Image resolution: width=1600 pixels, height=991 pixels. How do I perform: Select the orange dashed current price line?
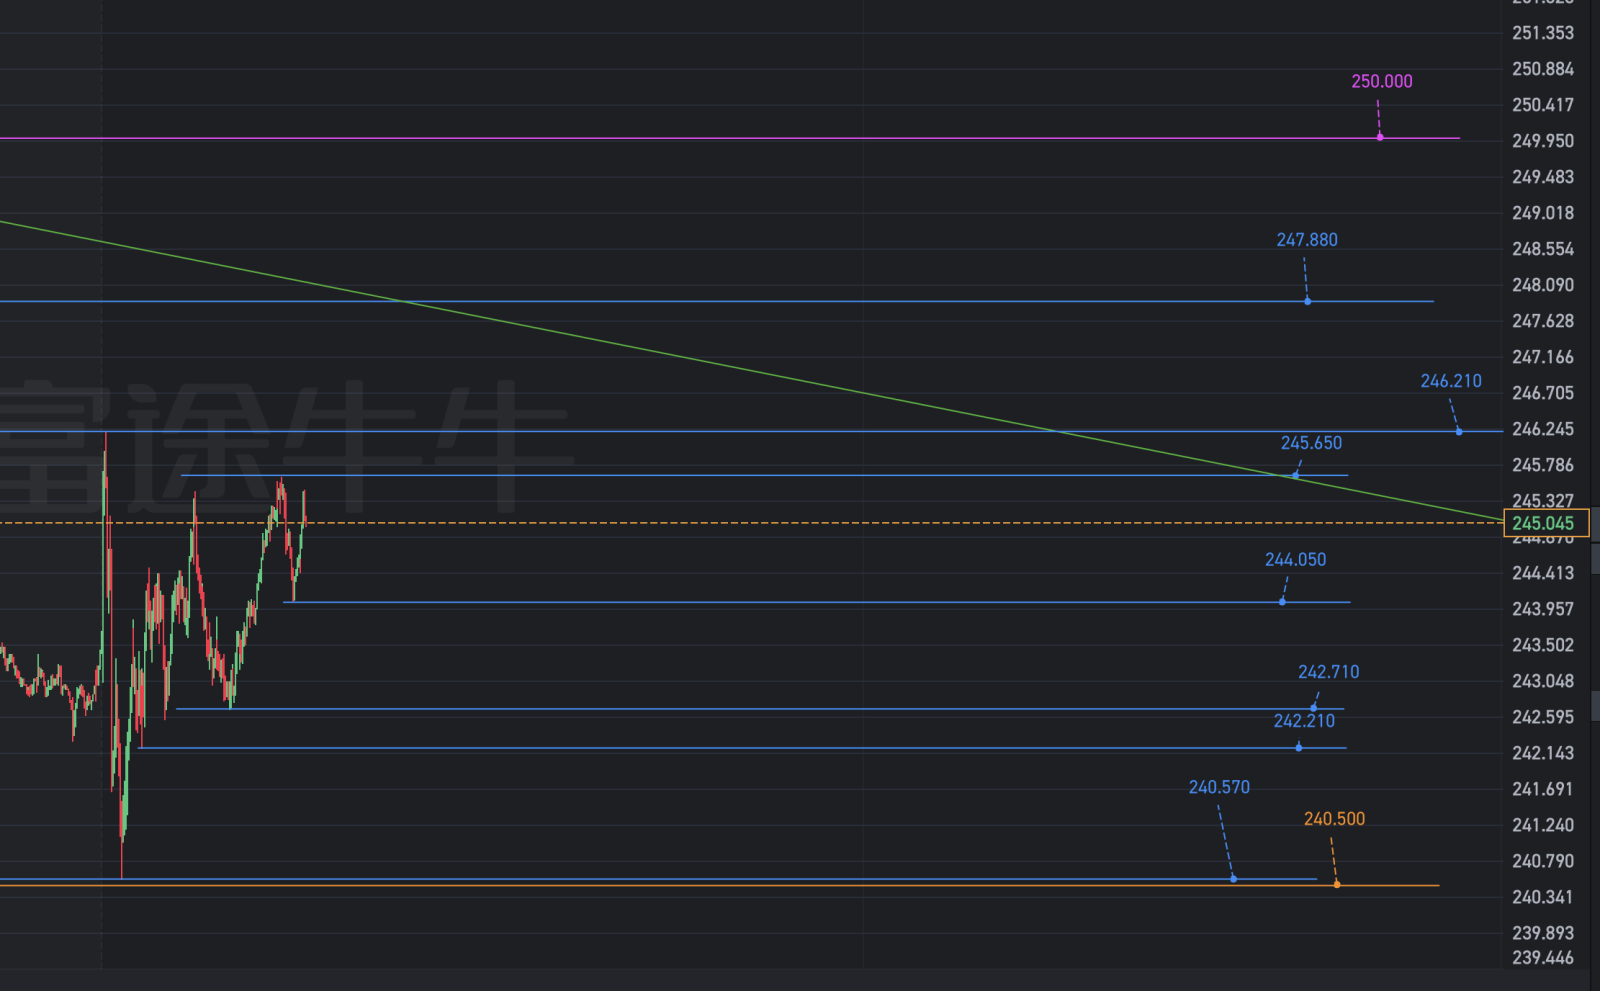(752, 523)
